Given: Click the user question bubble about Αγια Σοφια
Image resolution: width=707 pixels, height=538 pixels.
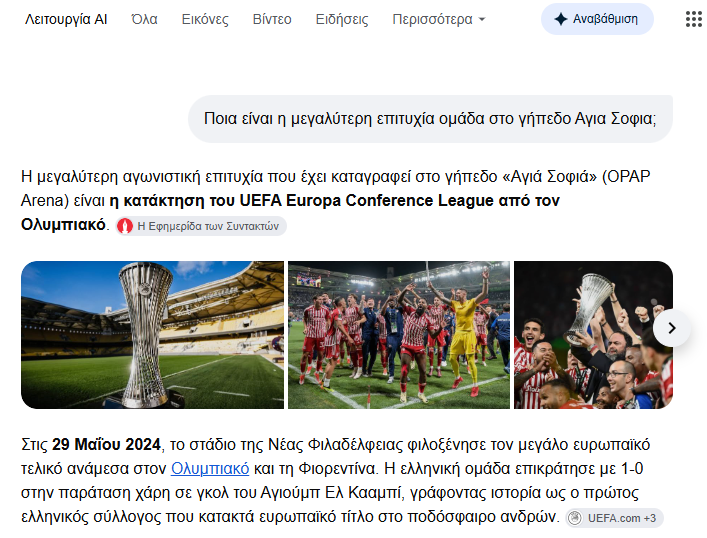Looking at the screenshot, I should [x=430, y=119].
